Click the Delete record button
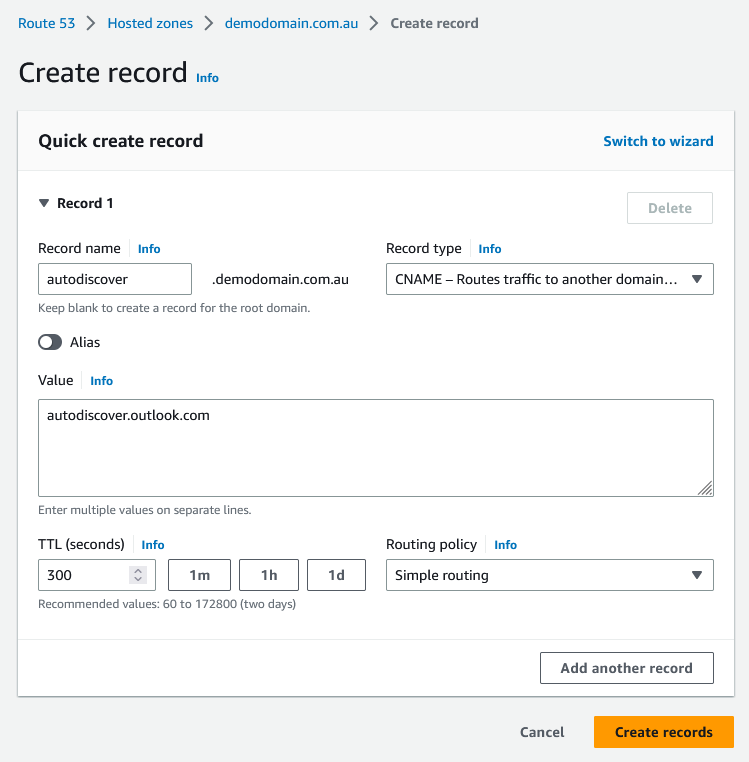The width and height of the screenshot is (749, 762). point(669,208)
